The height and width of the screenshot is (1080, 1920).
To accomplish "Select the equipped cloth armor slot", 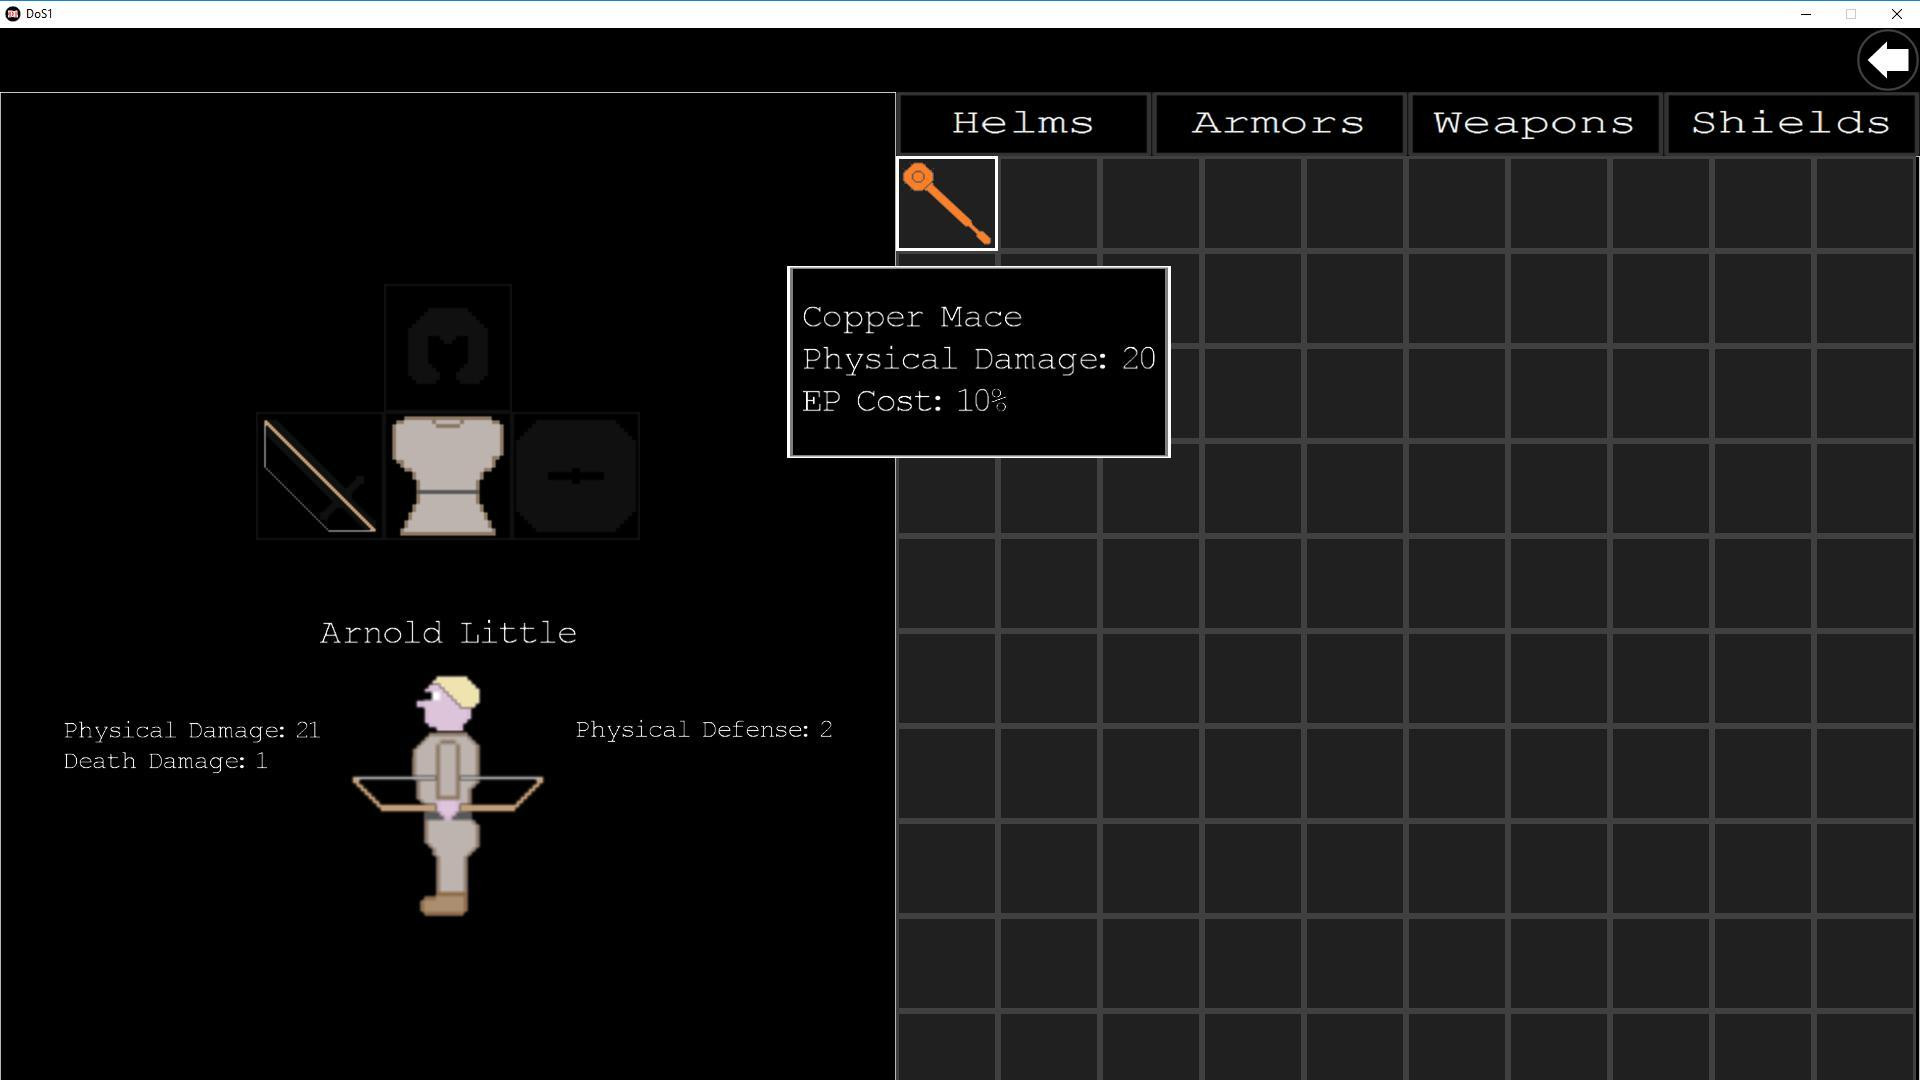I will (448, 476).
